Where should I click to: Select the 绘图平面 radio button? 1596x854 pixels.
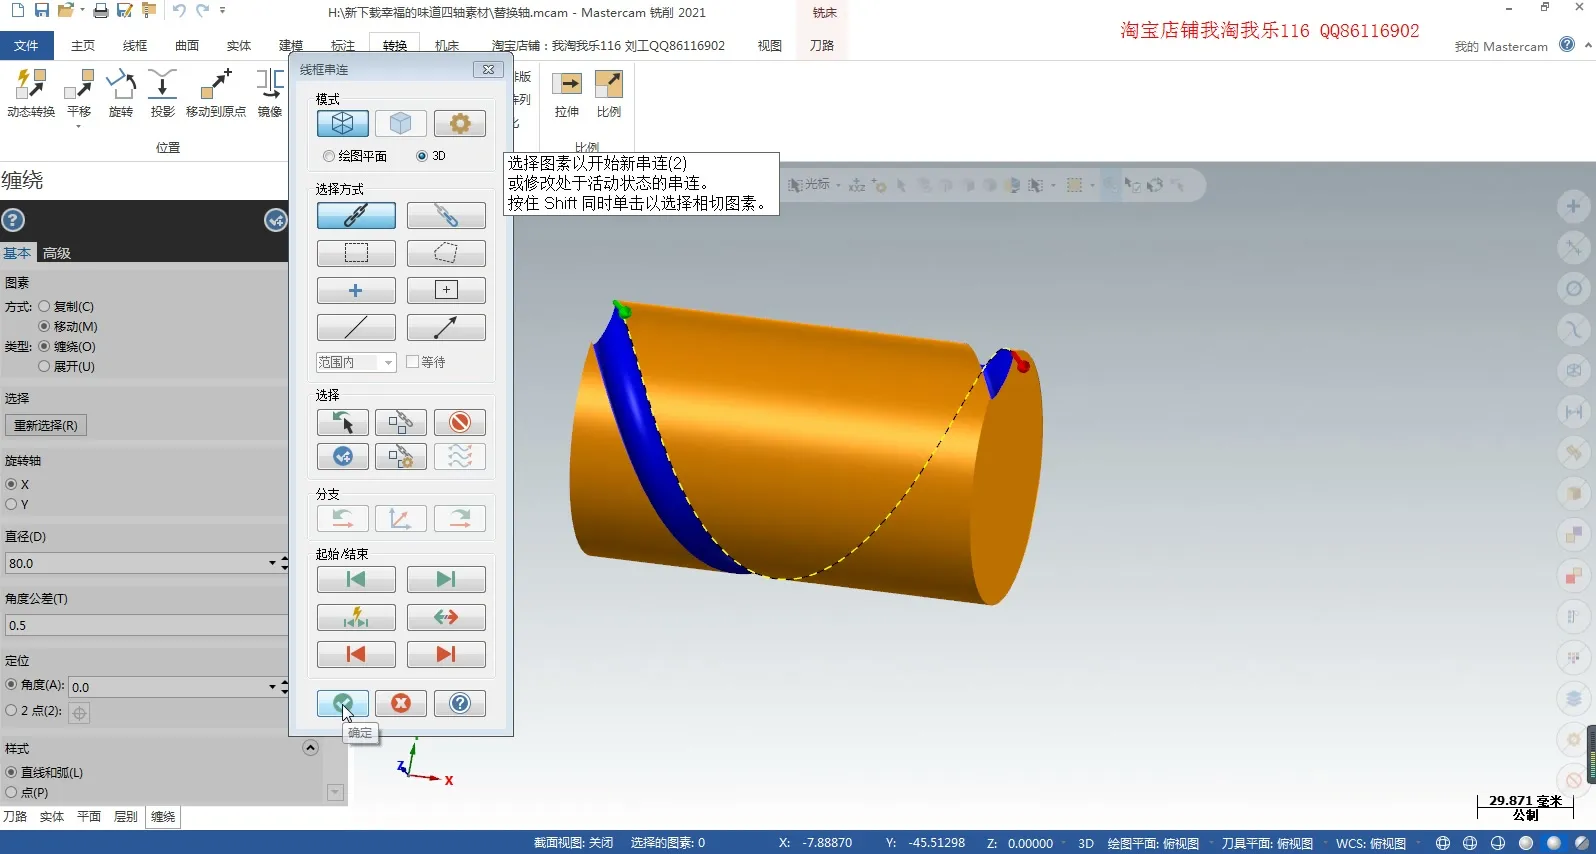[x=329, y=156]
